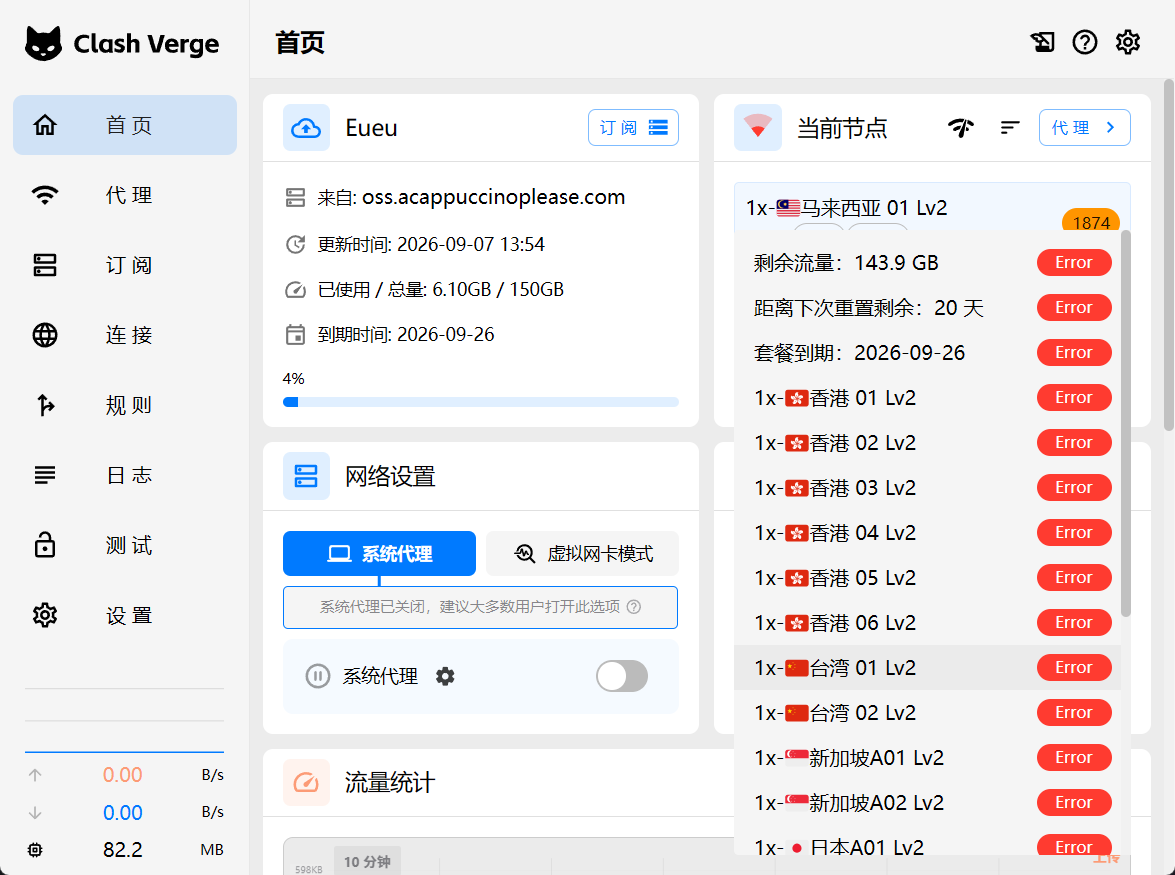Image resolution: width=1175 pixels, height=875 pixels.
Task: Click the 订阅 button on Eueu card
Action: [x=633, y=128]
